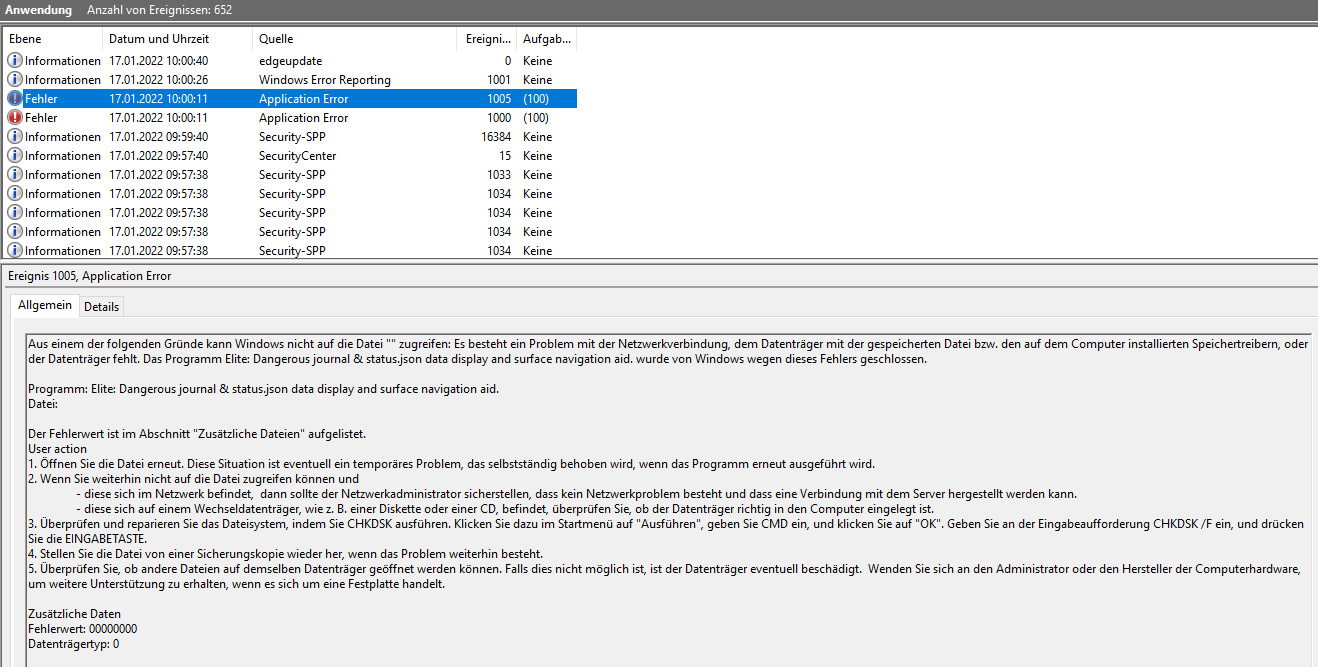Click the info icon of the Windows Error Reporting event

pos(14,80)
